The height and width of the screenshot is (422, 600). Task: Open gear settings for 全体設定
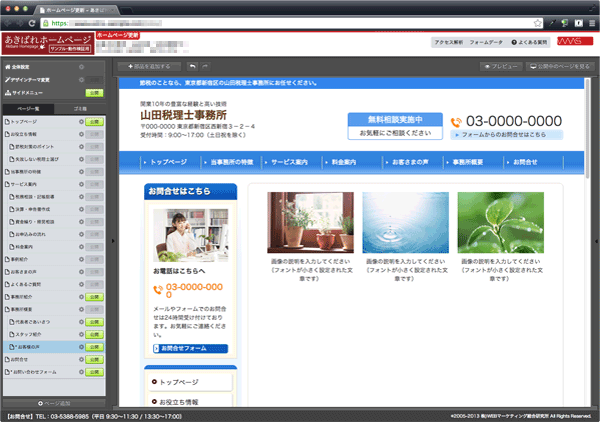80,67
